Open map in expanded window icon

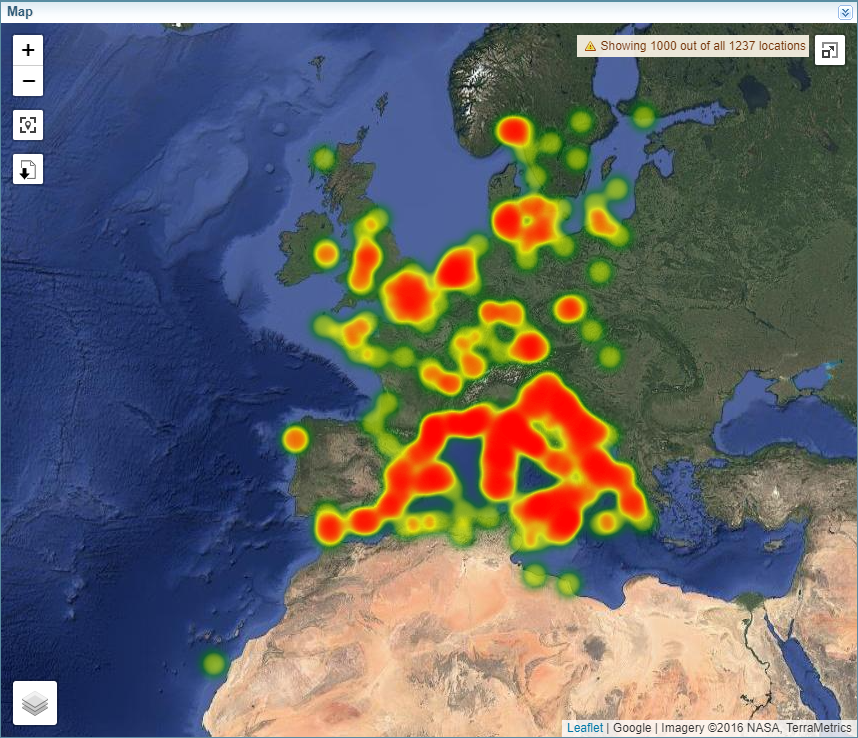click(x=830, y=50)
